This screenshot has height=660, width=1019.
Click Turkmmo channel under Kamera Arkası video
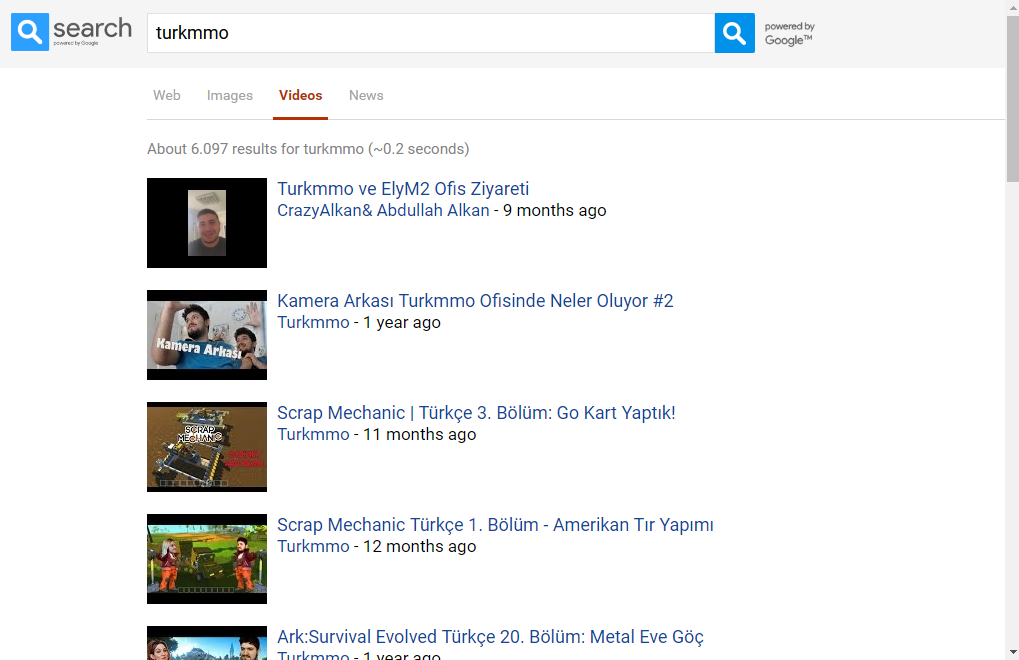click(x=313, y=323)
